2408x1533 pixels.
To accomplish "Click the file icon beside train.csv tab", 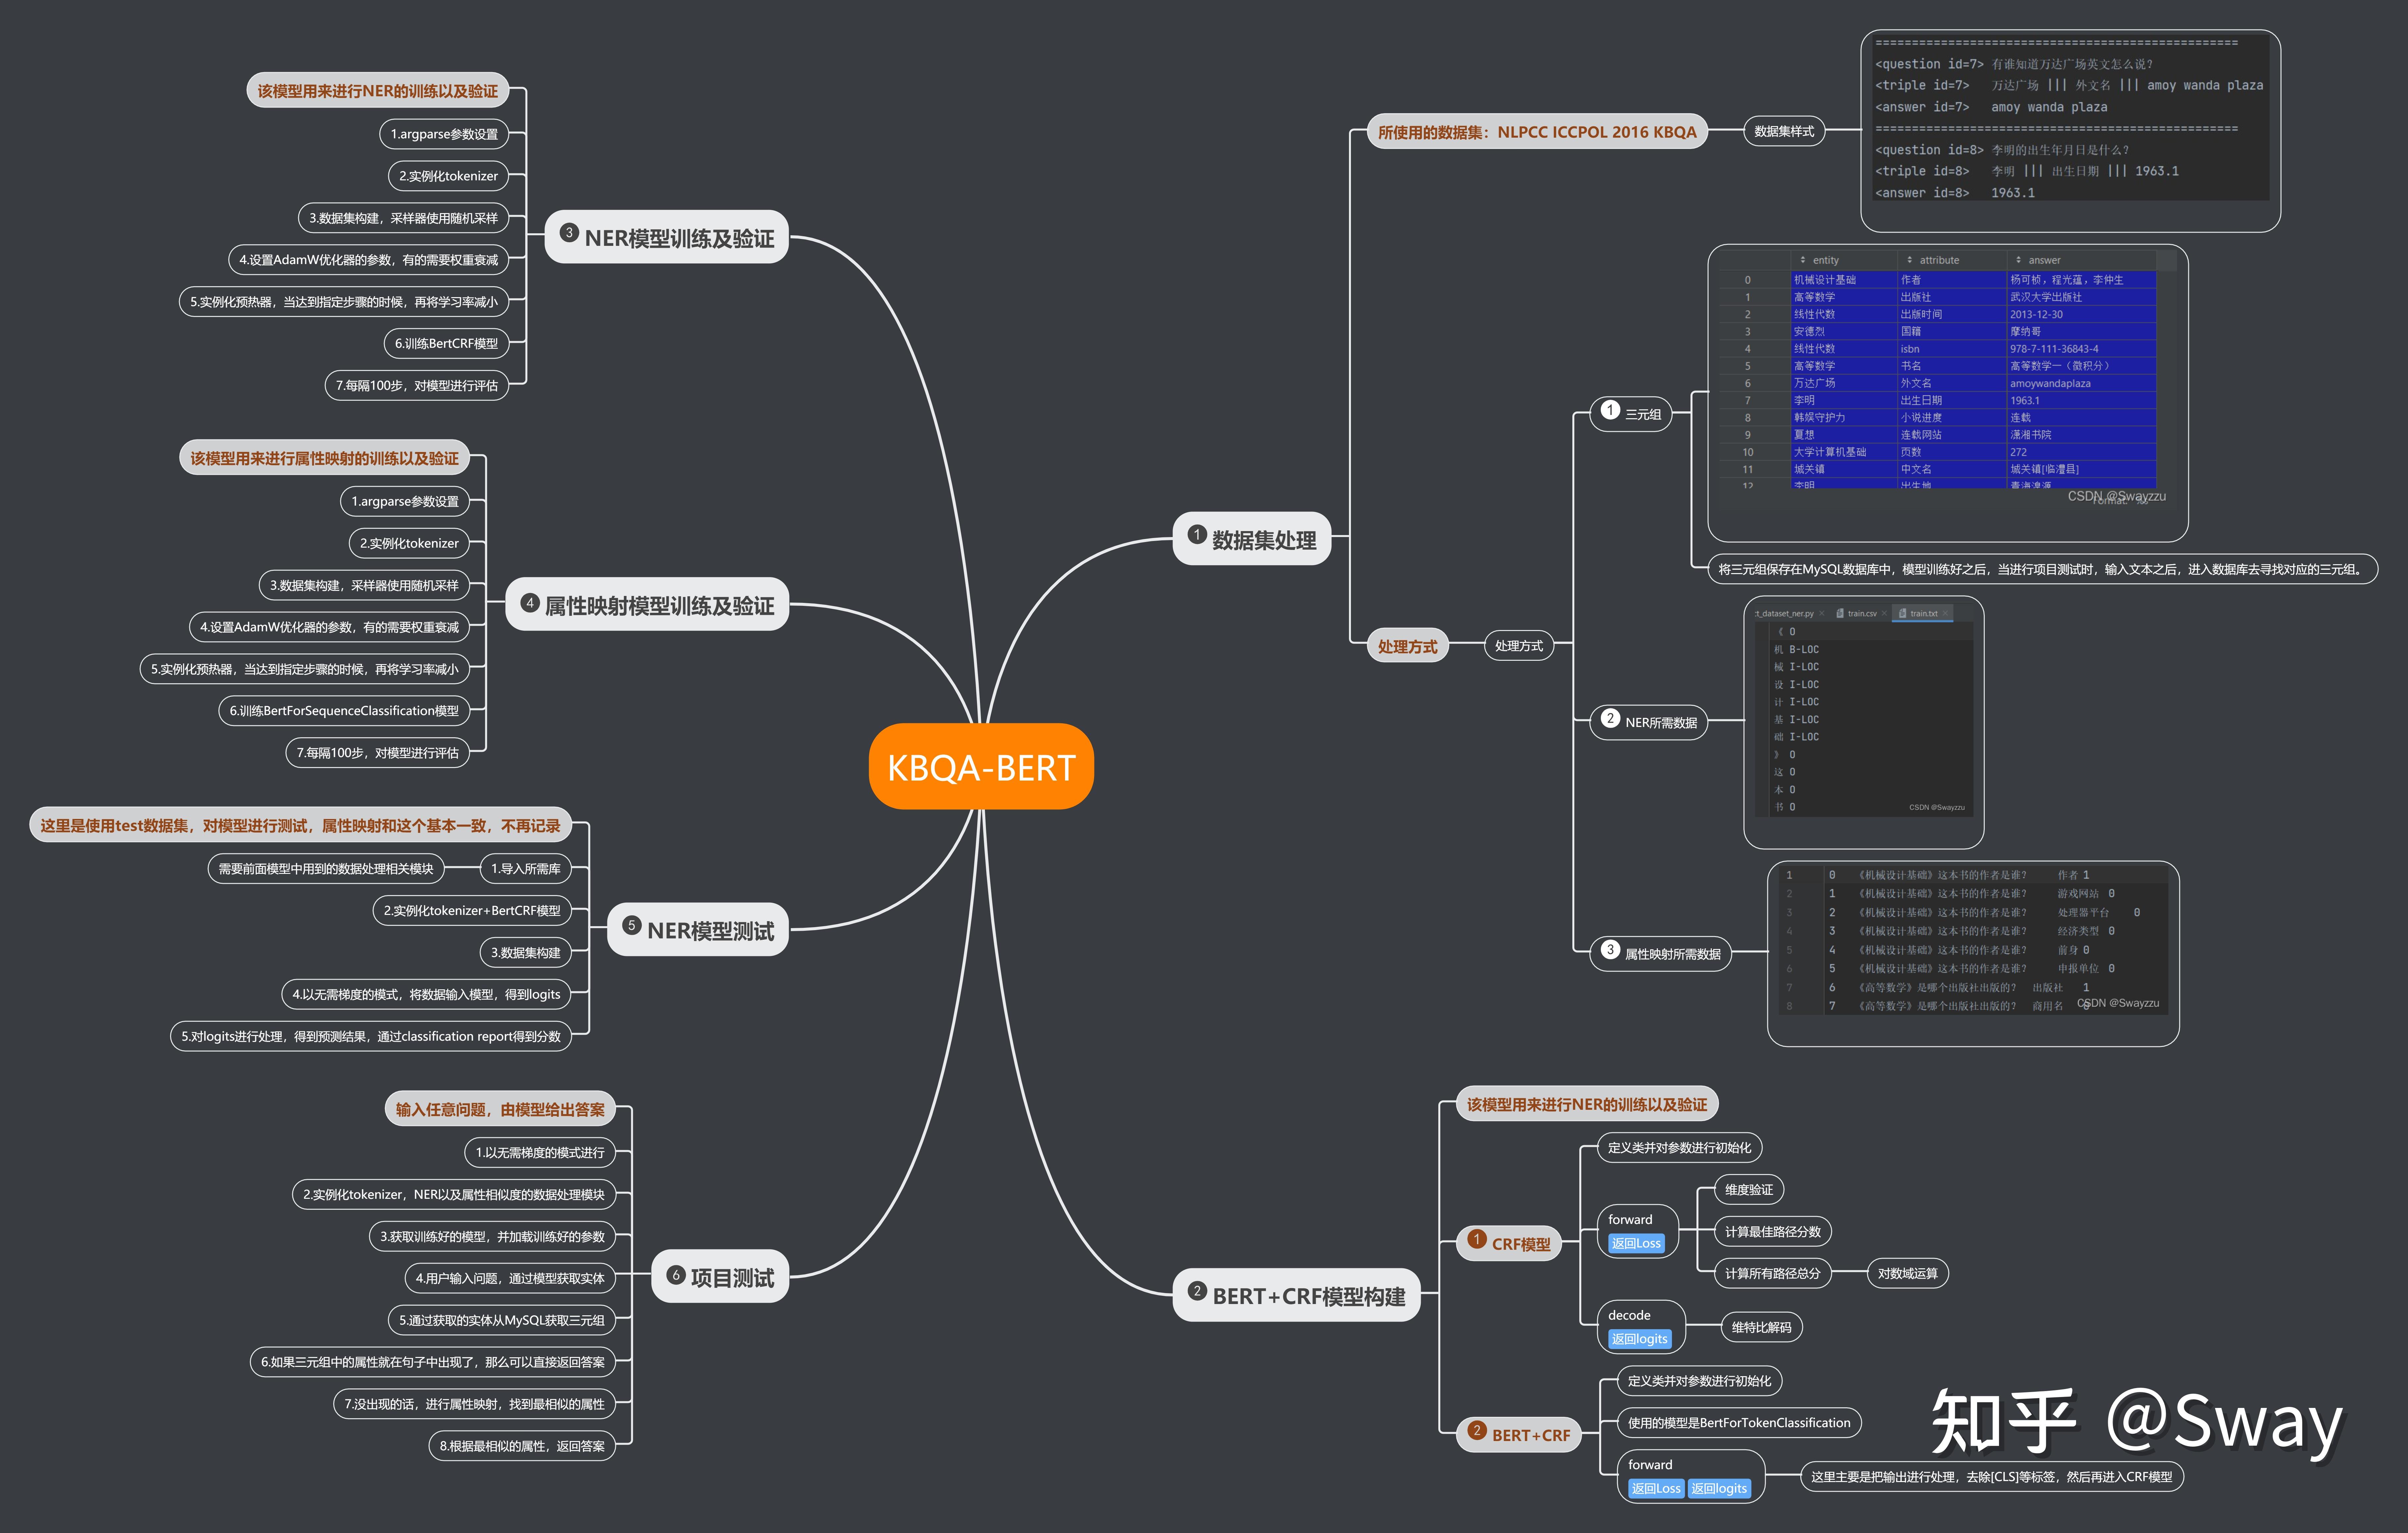I will pos(1840,613).
